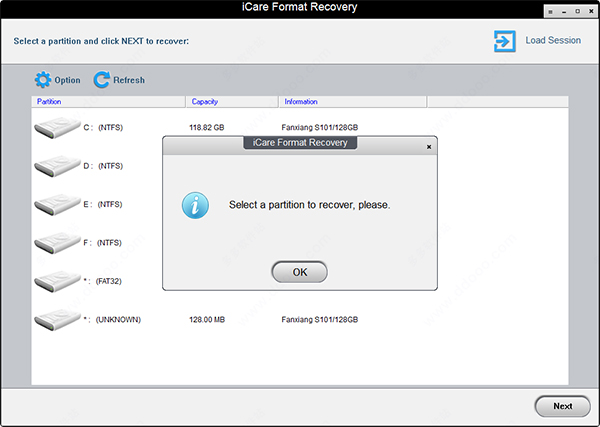Viewport: 600px width, 427px height.
Task: Confirm the dialog with OK
Action: pos(300,272)
